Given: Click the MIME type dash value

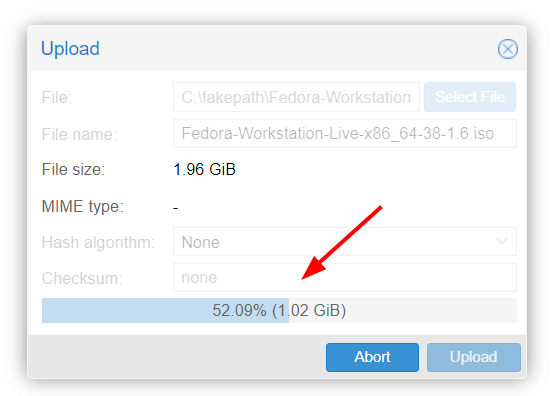Looking at the screenshot, I should 176,208.
